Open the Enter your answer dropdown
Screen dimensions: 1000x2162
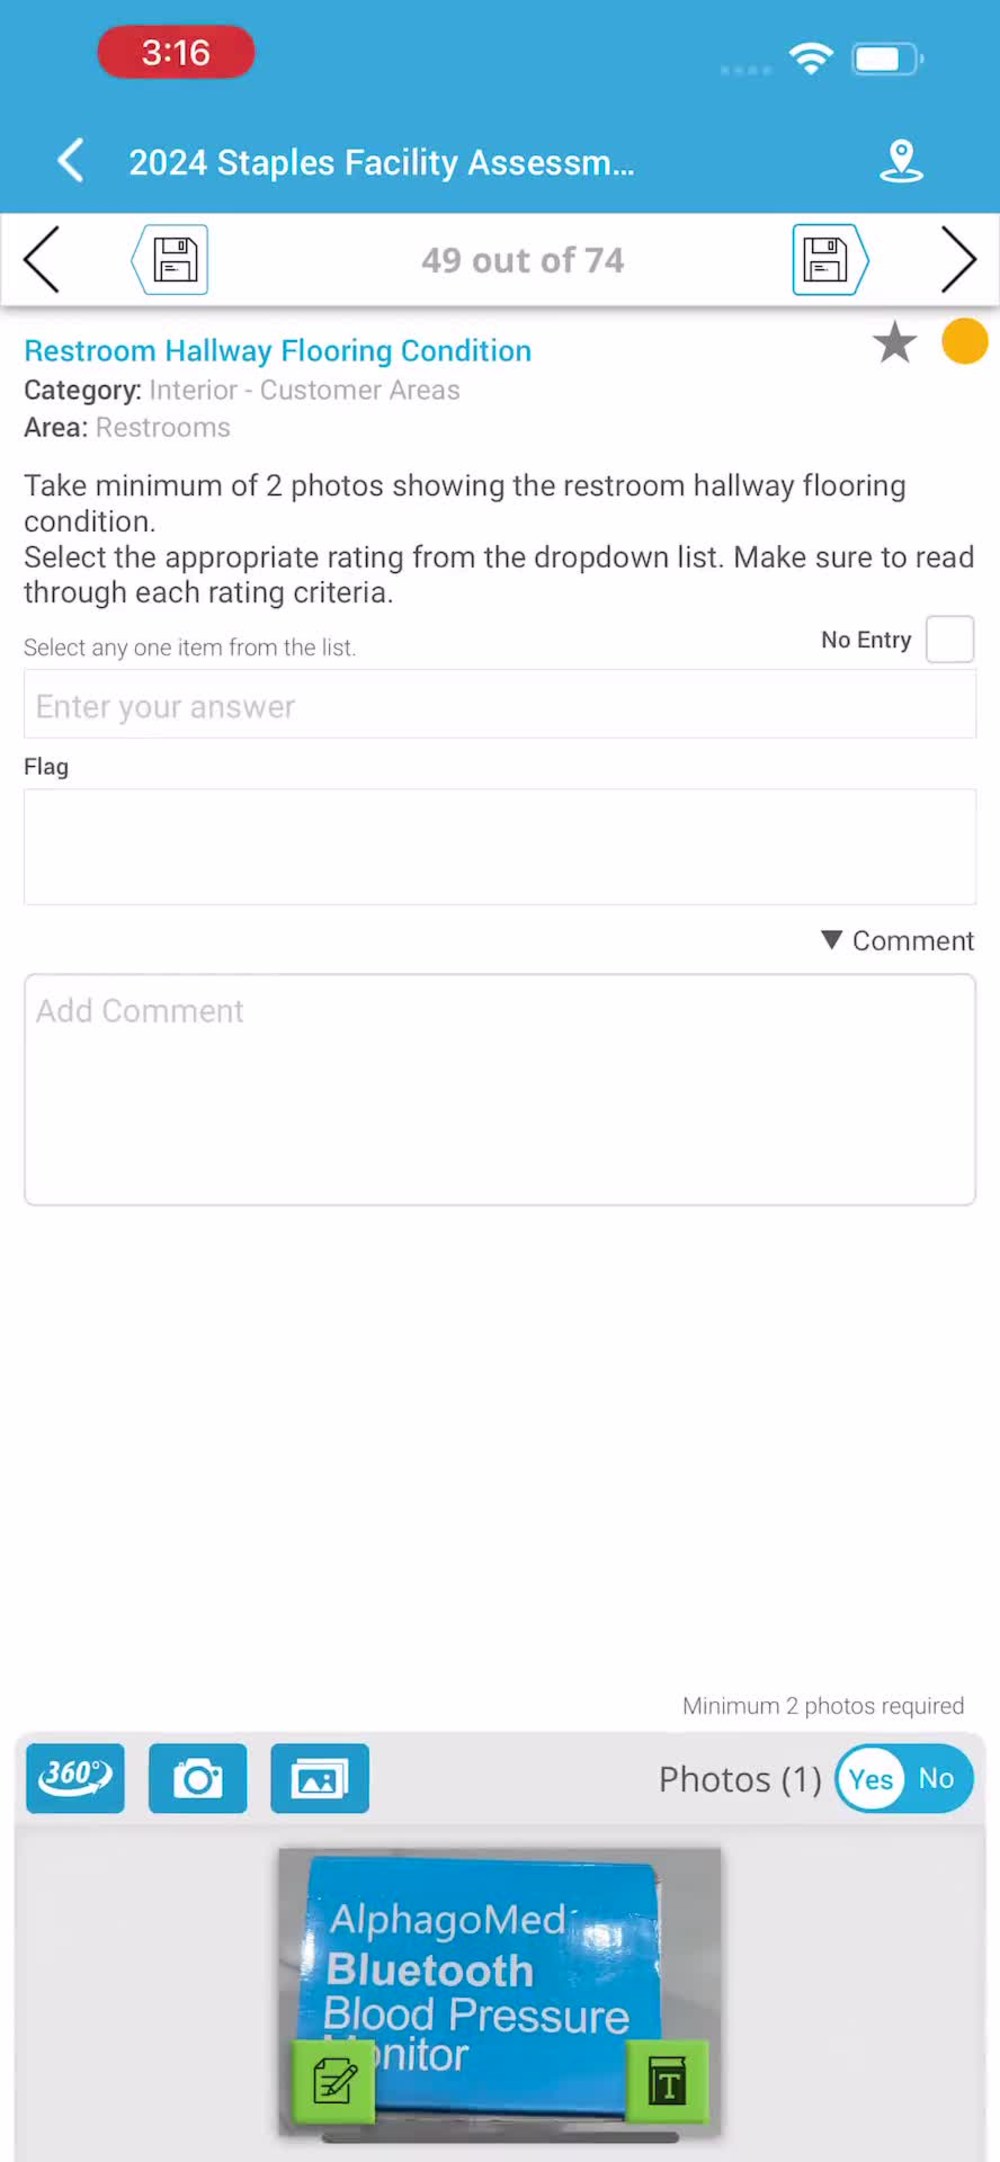(499, 705)
